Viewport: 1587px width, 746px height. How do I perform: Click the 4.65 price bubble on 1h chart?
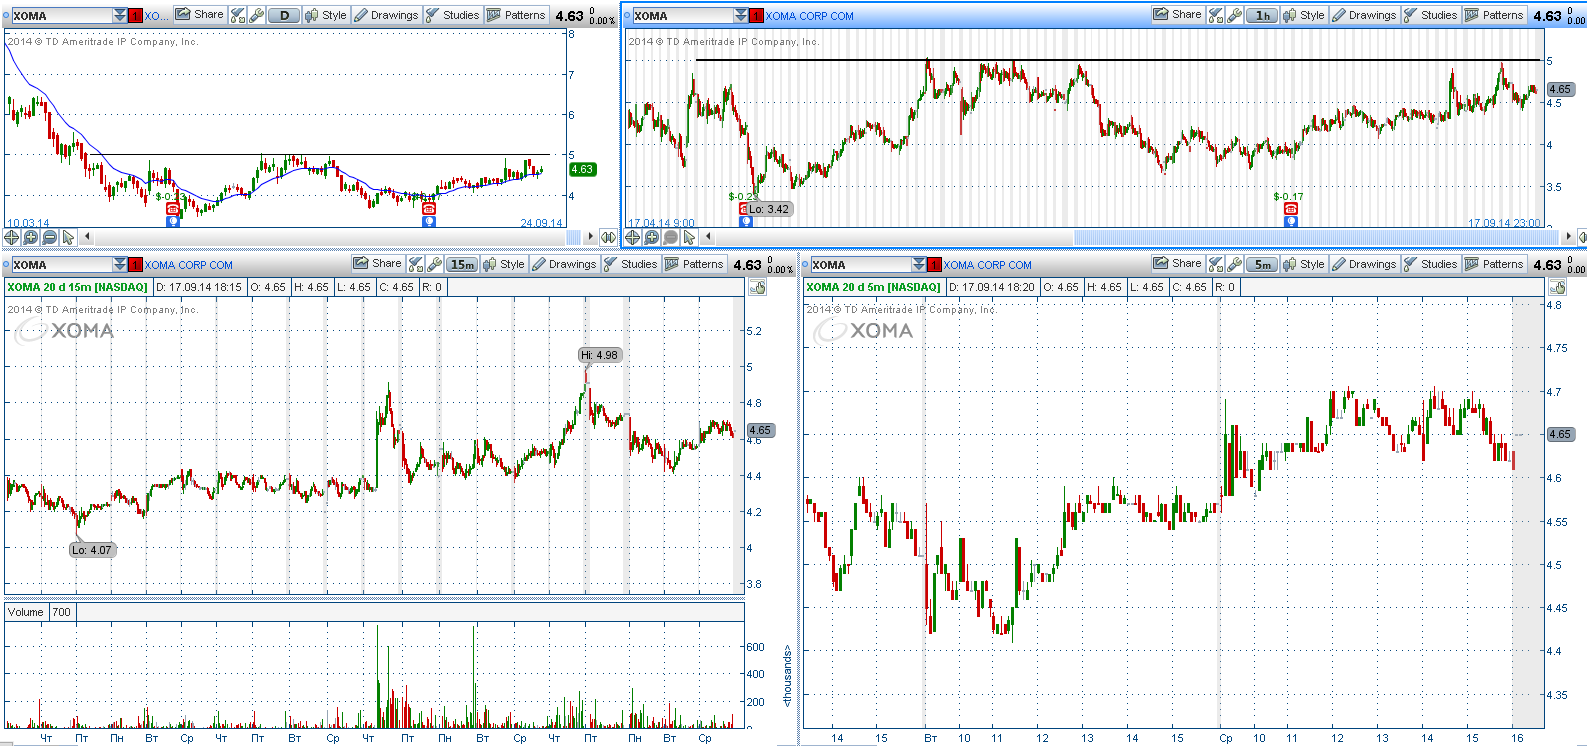[1560, 89]
